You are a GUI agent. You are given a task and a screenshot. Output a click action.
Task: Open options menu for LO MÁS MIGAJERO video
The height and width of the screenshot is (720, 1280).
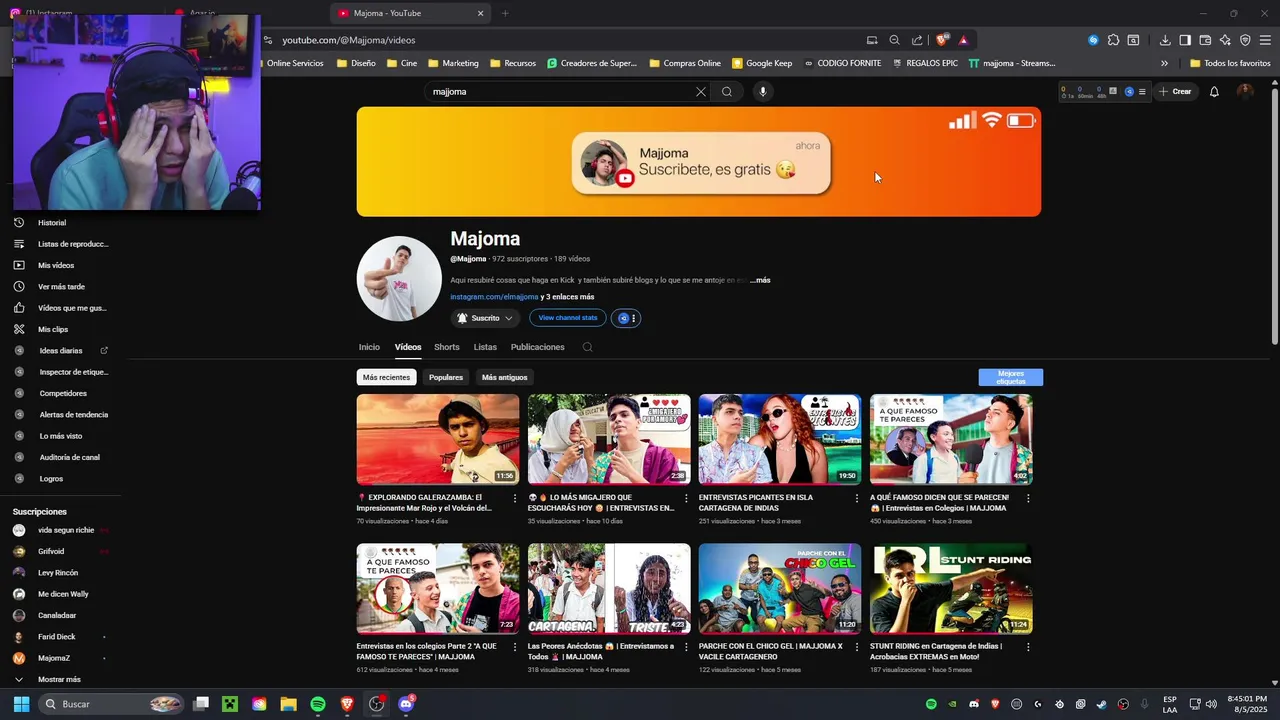pyautogui.click(x=686, y=498)
